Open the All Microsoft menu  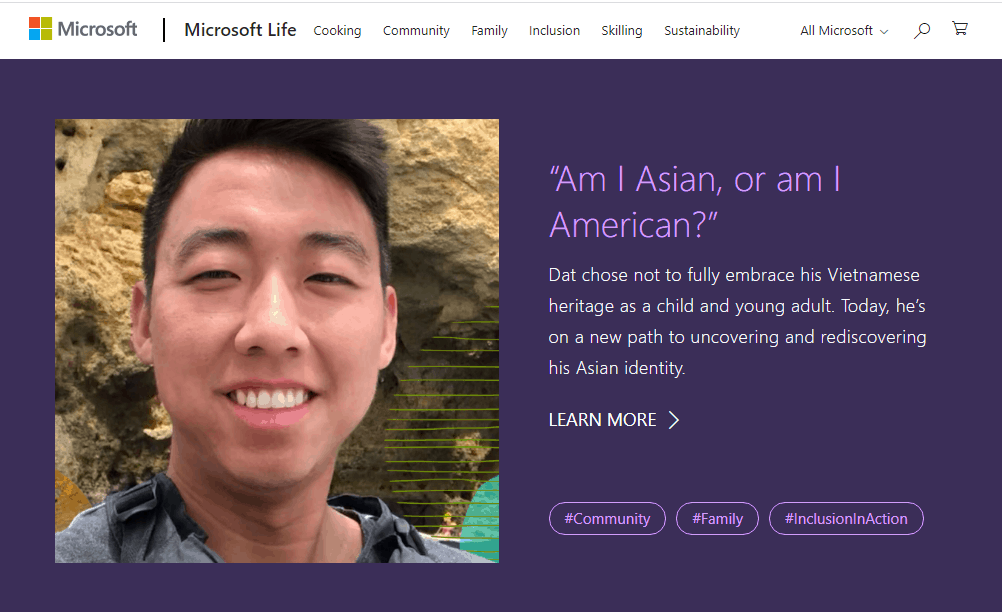(x=836, y=31)
